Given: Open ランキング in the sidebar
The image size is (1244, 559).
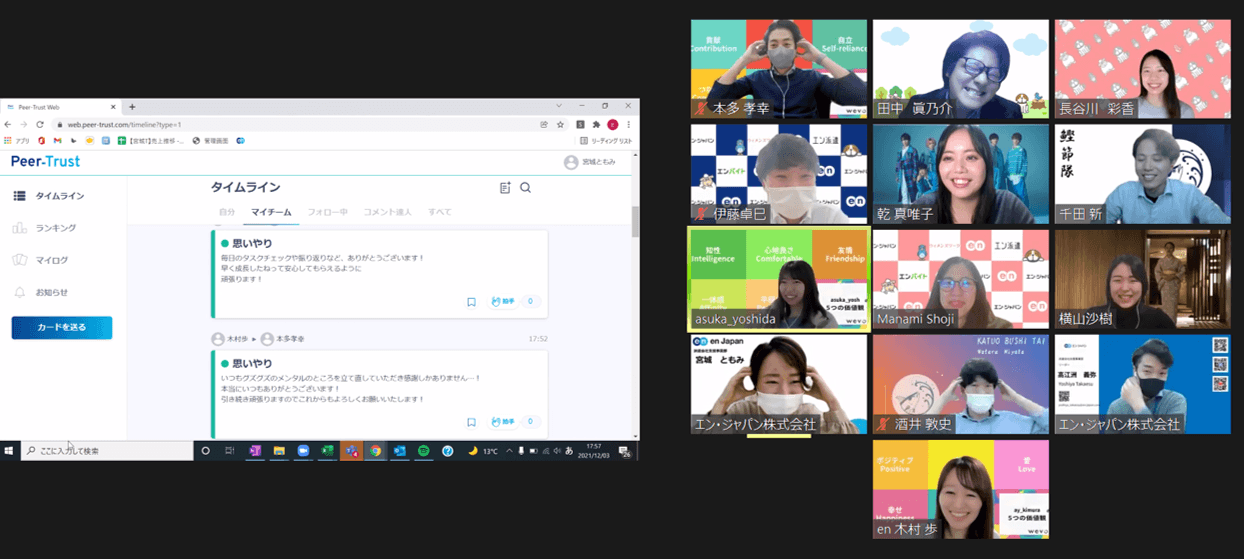Looking at the screenshot, I should [55, 228].
